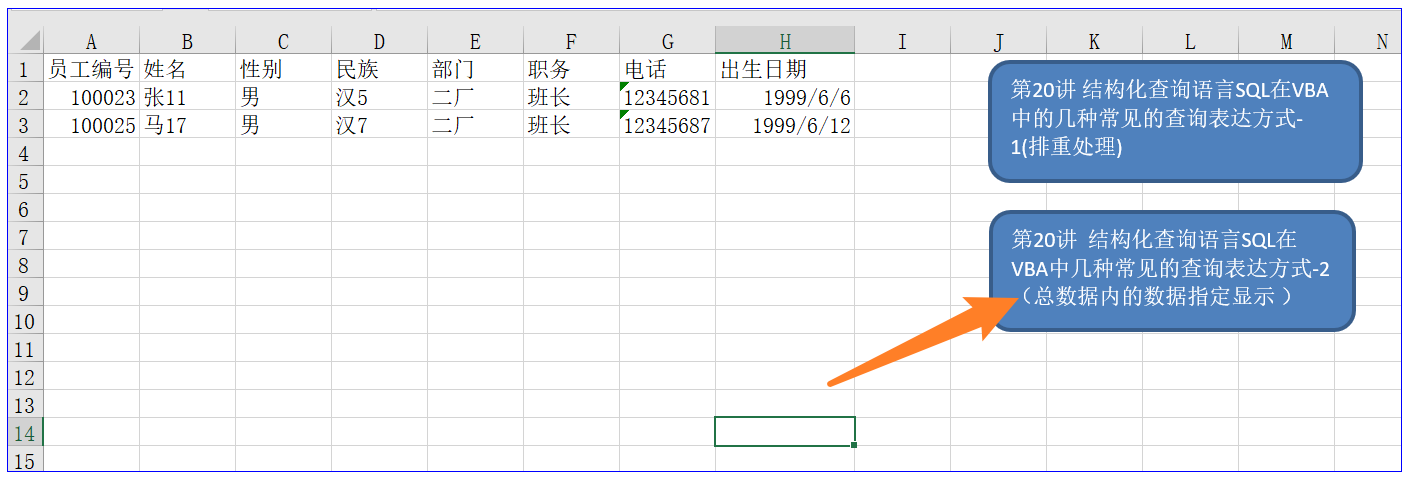Select cell containing 汉5
This screenshot has width=1411, height=478.
[379, 97]
